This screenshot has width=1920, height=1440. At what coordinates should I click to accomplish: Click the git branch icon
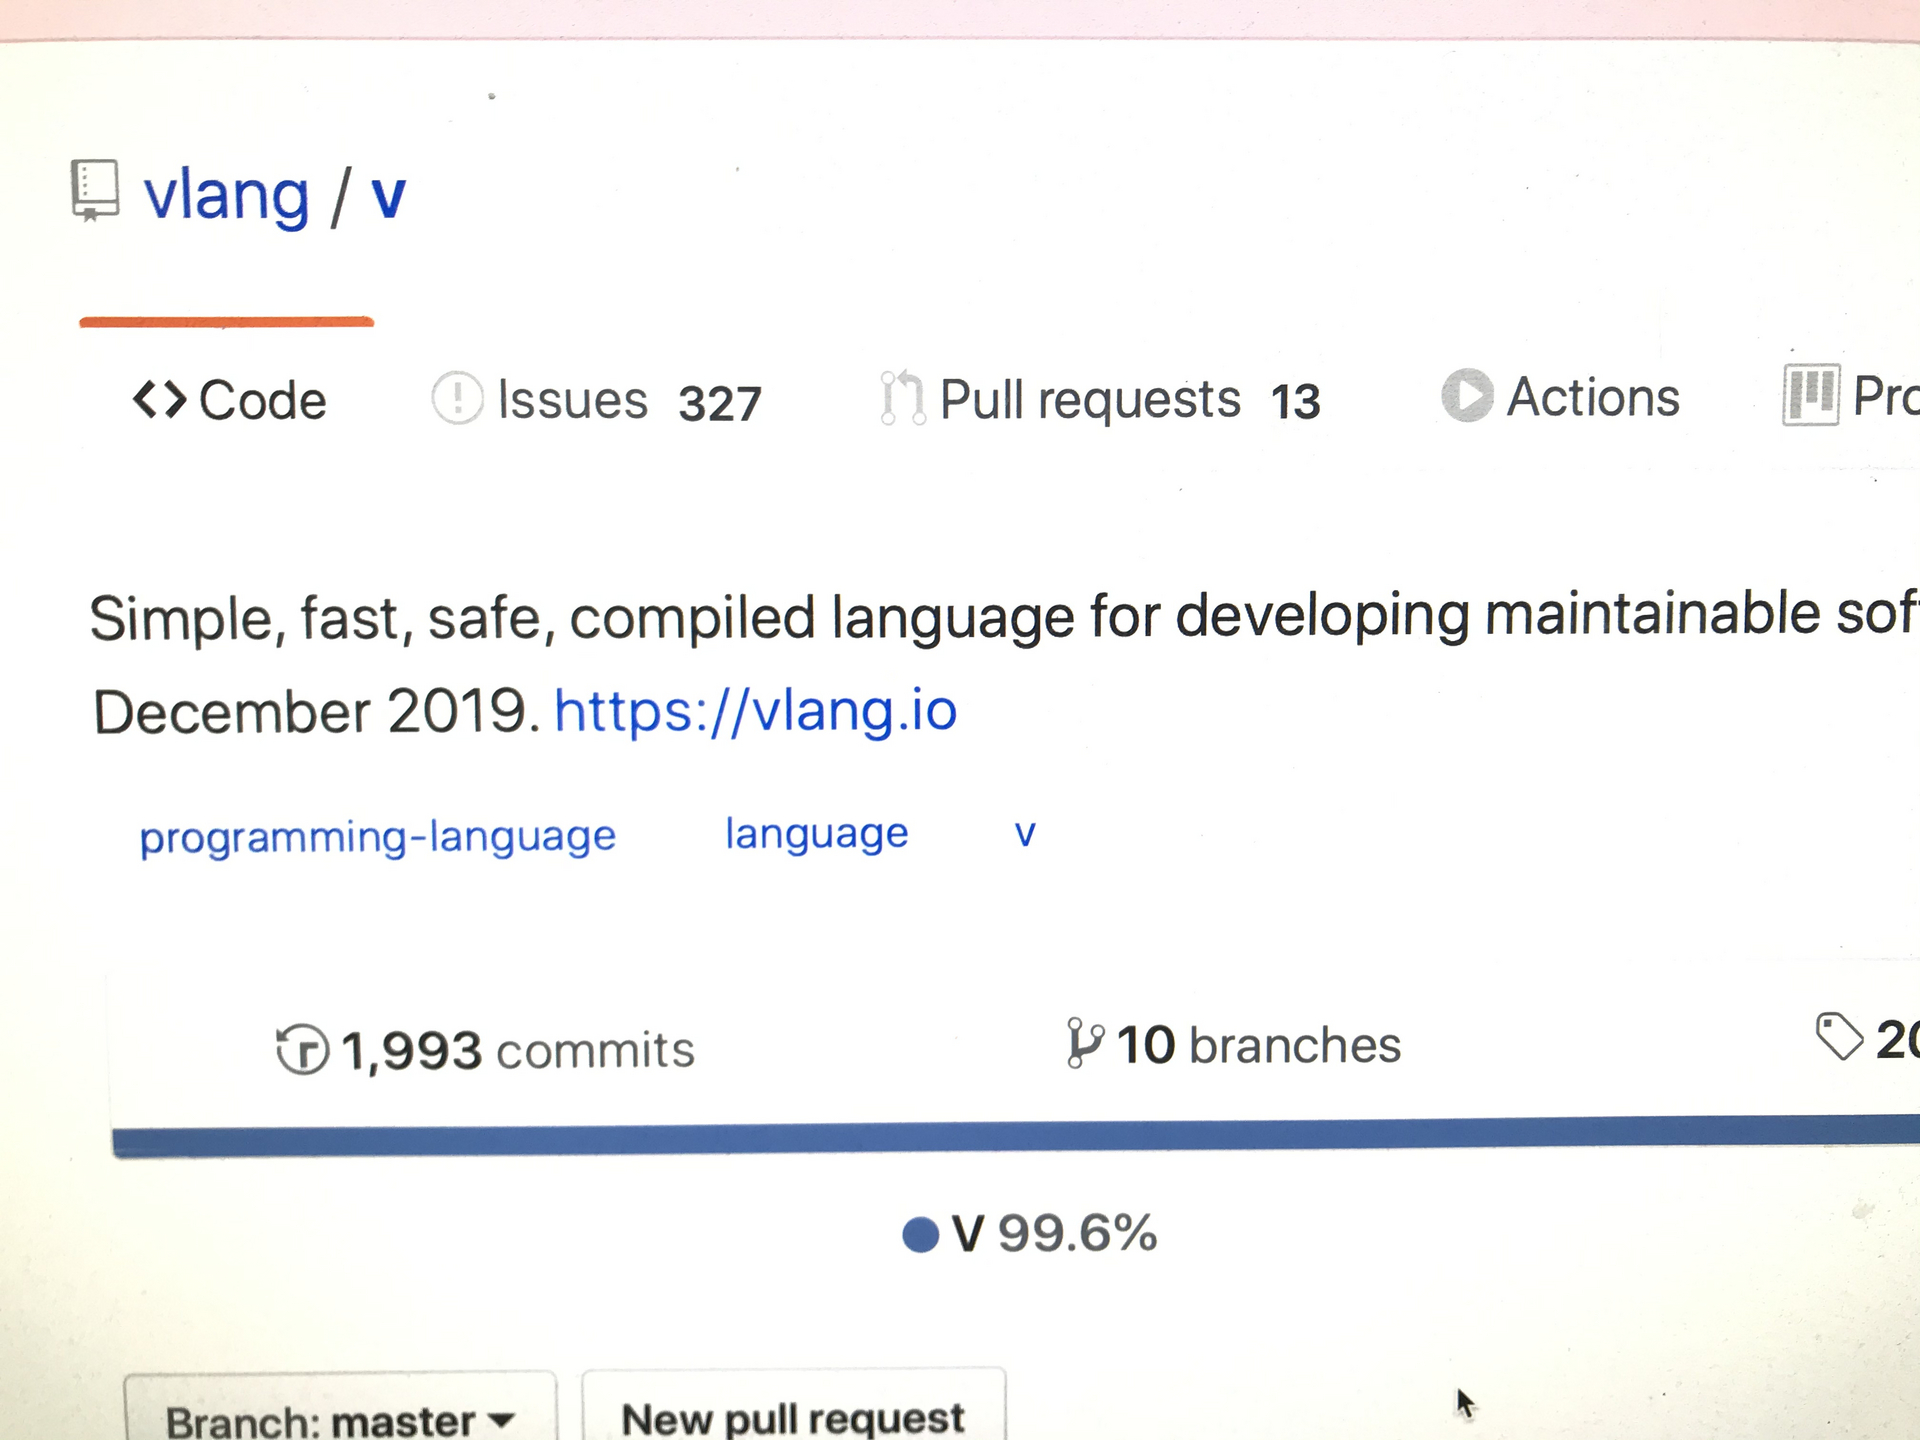coord(1084,1043)
